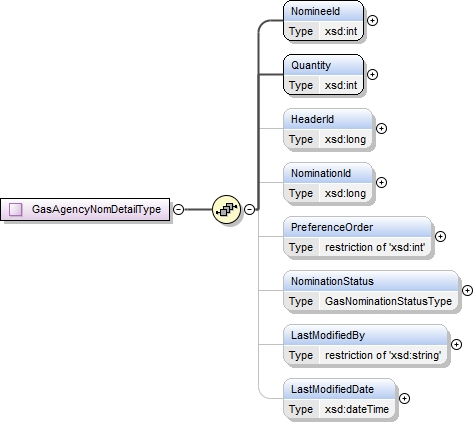Select the PreferenceOrder element header

358,227
